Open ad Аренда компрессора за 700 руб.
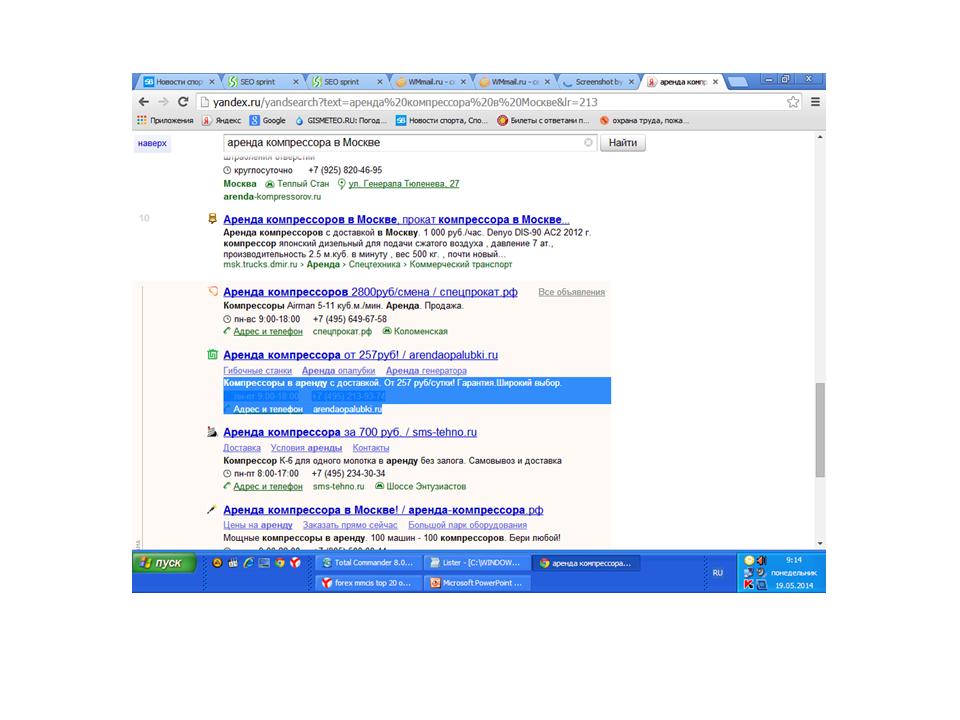The width and height of the screenshot is (960, 720). [x=350, y=432]
